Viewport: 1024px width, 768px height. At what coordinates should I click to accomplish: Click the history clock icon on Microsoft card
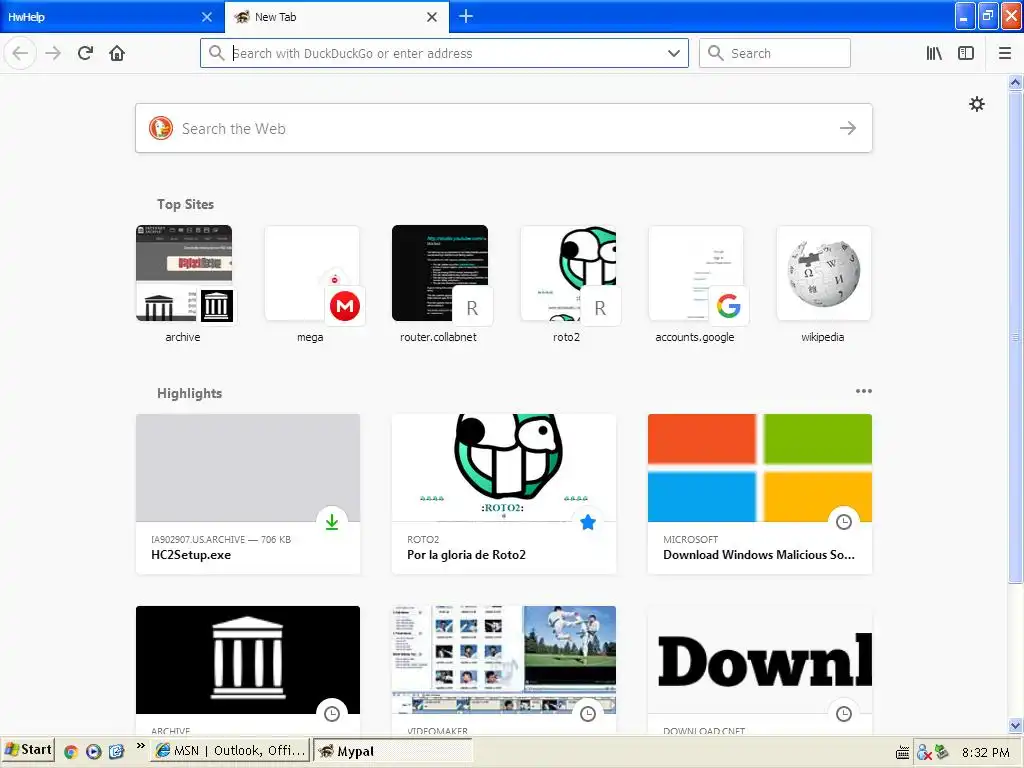click(844, 522)
